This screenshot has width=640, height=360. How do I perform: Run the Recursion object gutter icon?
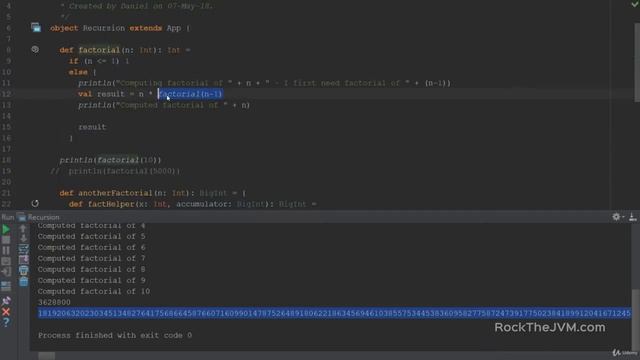click(36, 28)
